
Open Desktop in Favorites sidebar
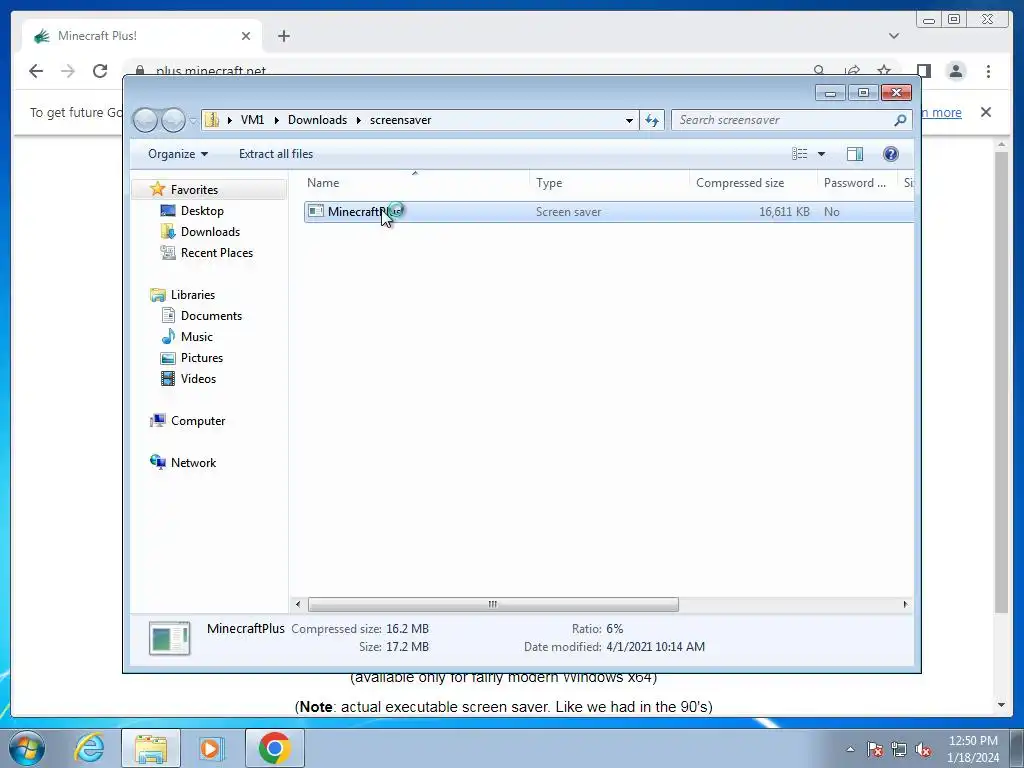pyautogui.click(x=202, y=210)
